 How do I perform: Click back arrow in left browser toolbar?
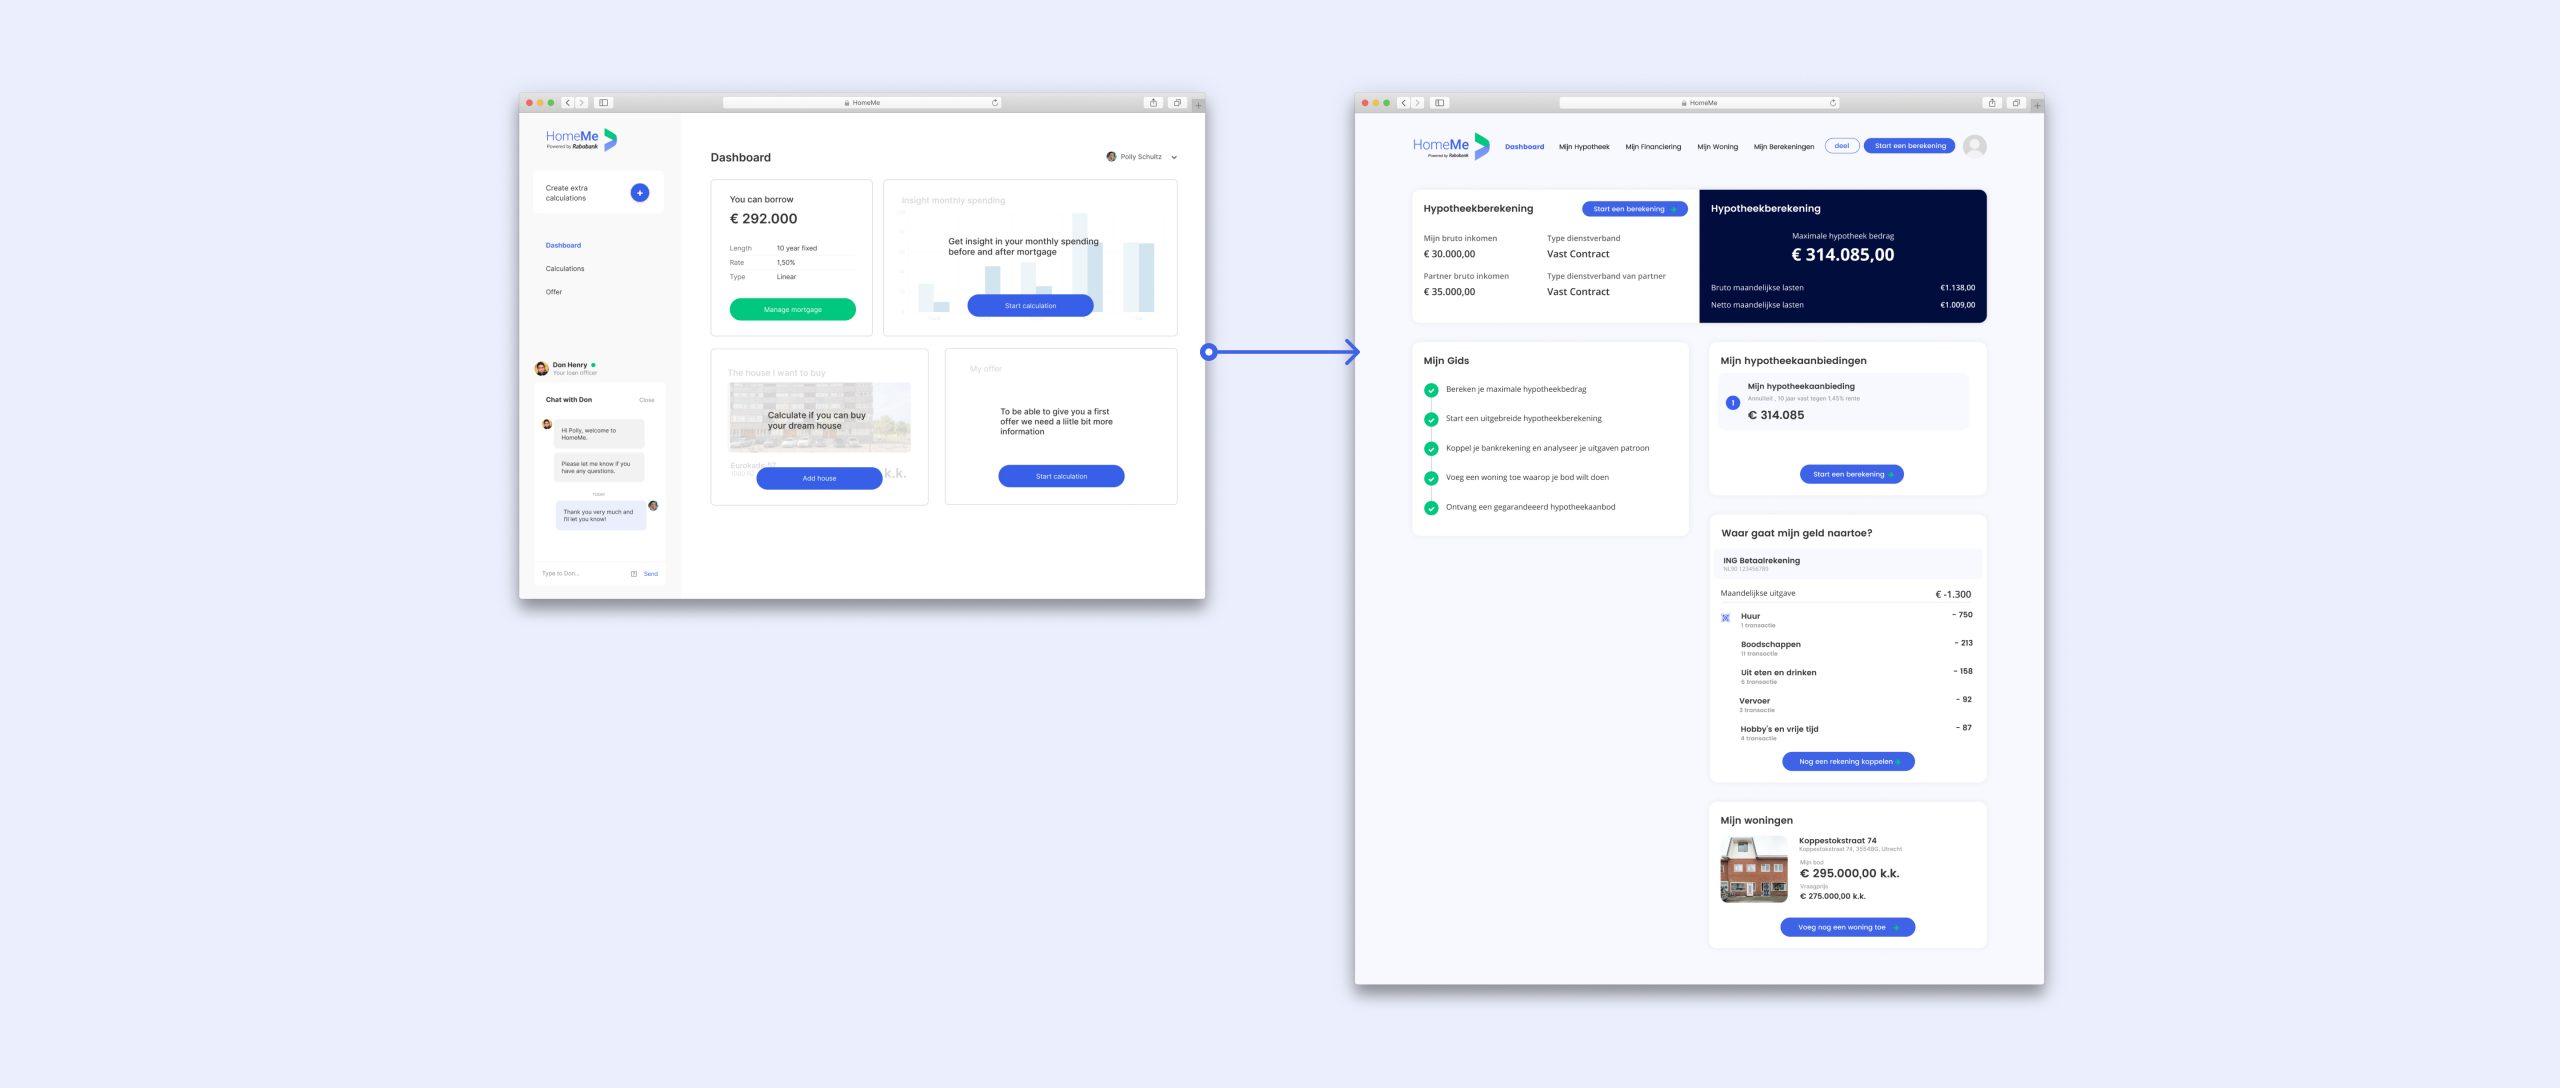pos(567,103)
